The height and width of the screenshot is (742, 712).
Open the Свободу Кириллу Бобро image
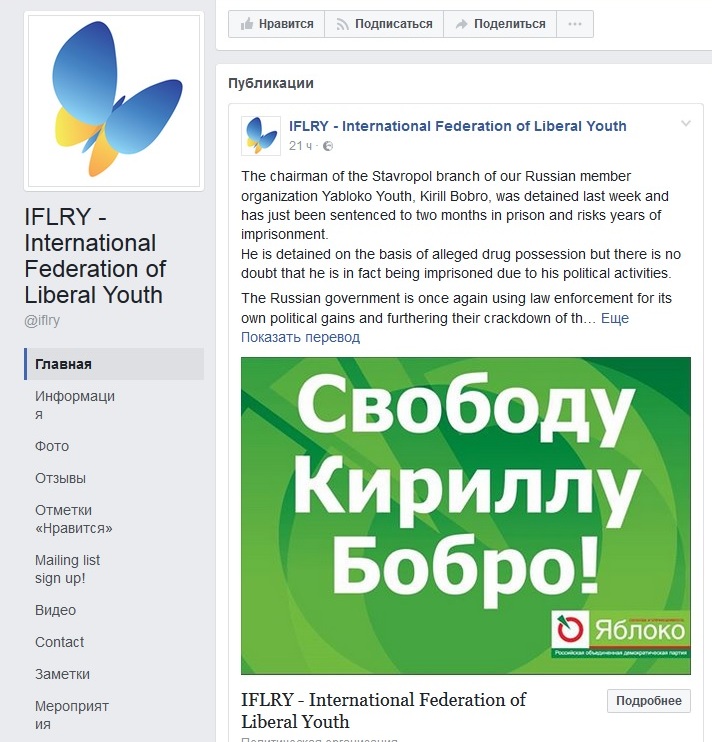coord(466,515)
